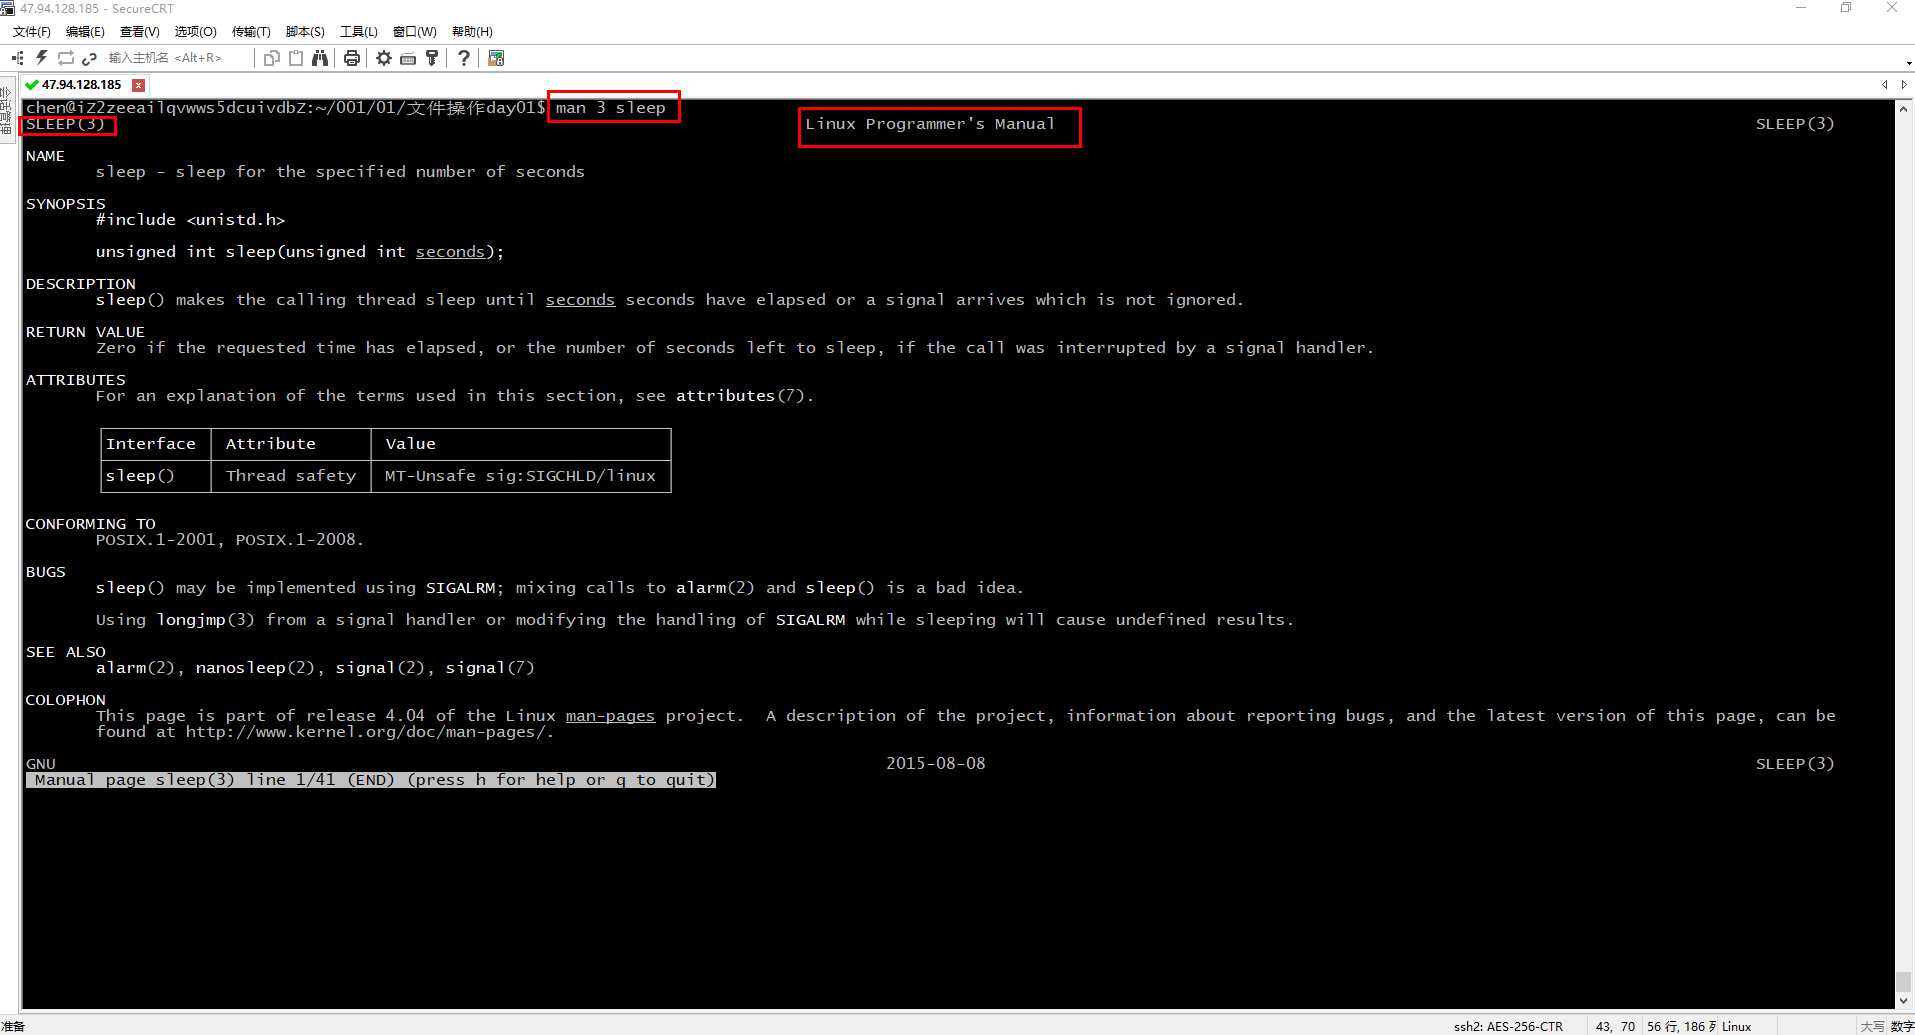Click '56 行, 186 列' status bar entry

tap(1682, 1026)
